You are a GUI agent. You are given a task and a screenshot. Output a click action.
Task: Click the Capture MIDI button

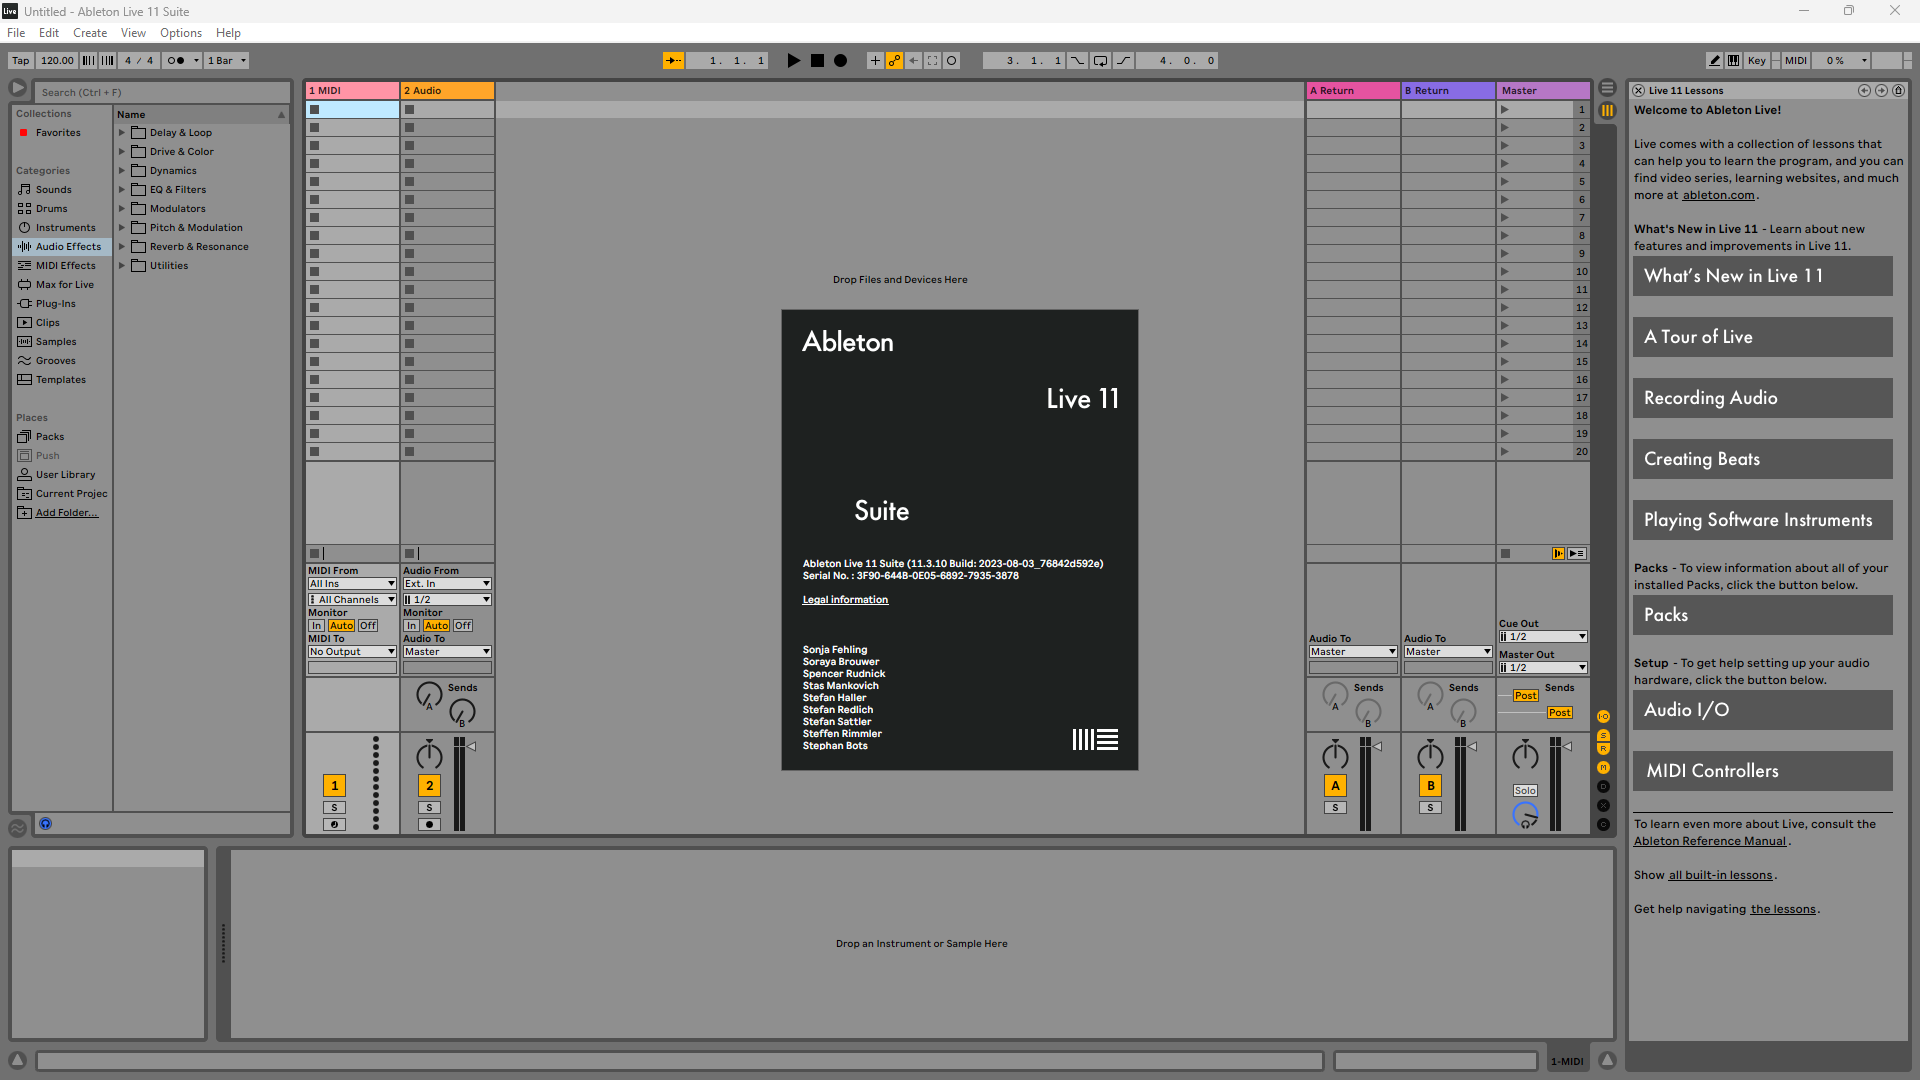click(x=933, y=61)
